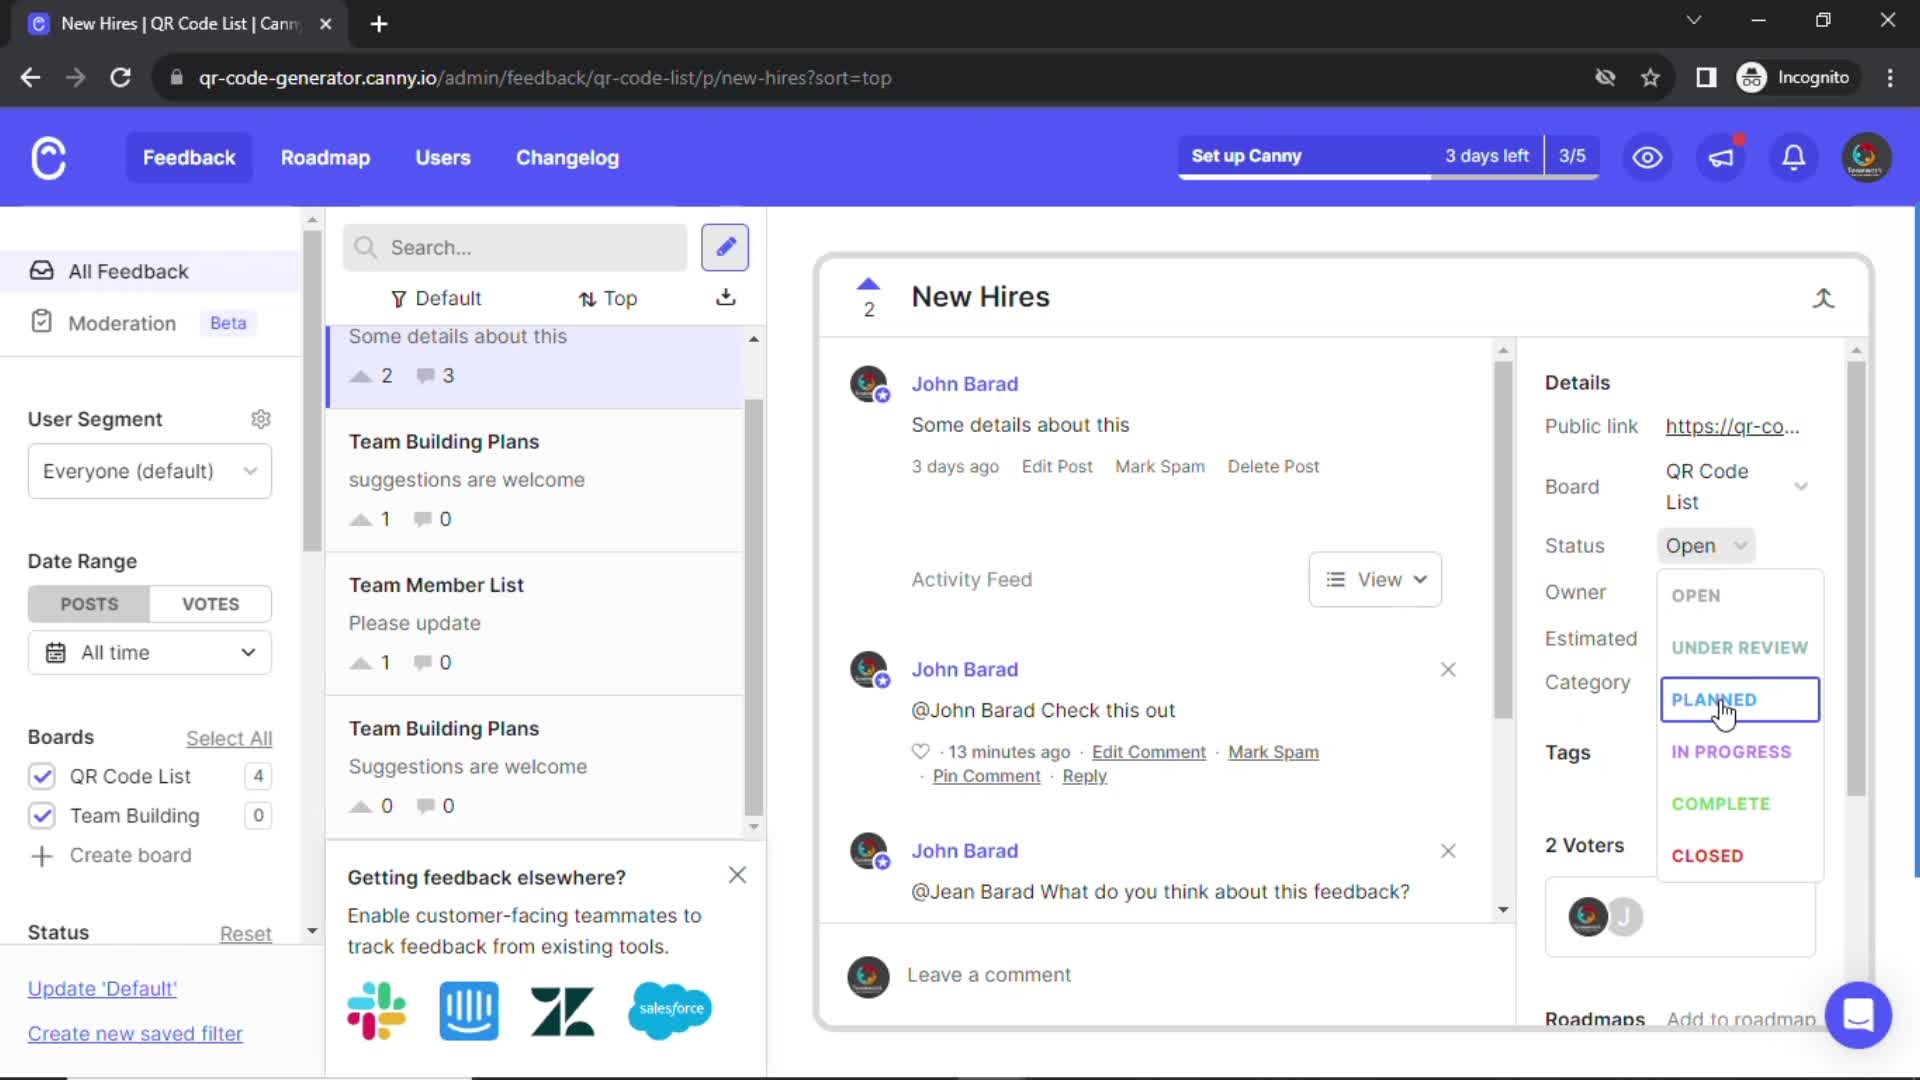Click the Set up Canny progress bar
The width and height of the screenshot is (1920, 1080).
[1388, 157]
